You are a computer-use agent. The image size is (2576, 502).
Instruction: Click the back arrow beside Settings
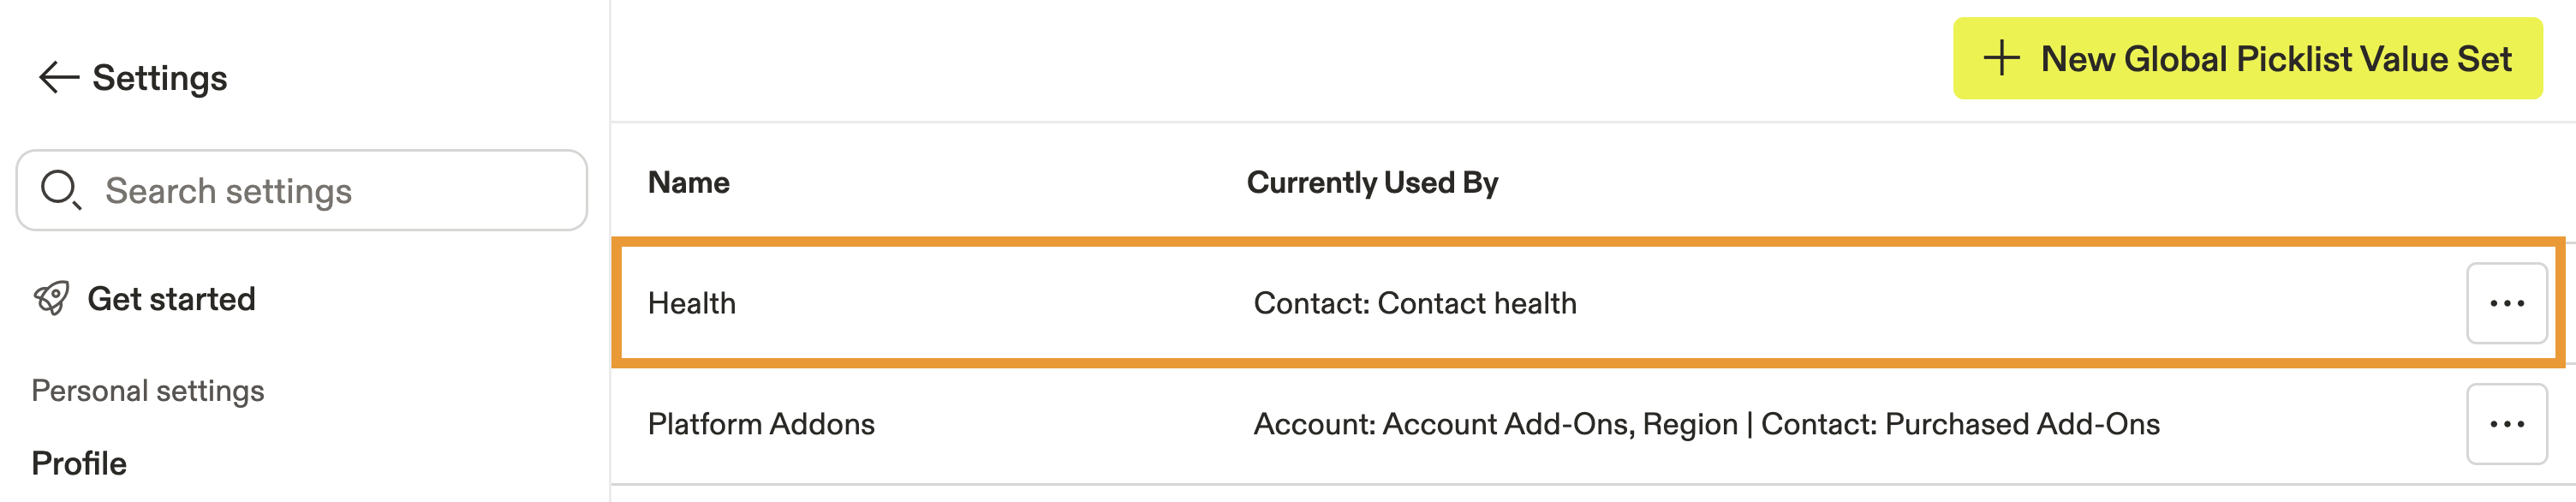point(58,78)
